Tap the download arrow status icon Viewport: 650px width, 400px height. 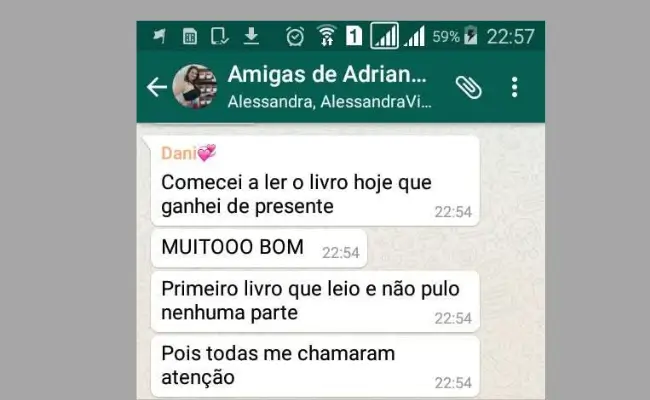click(251, 36)
